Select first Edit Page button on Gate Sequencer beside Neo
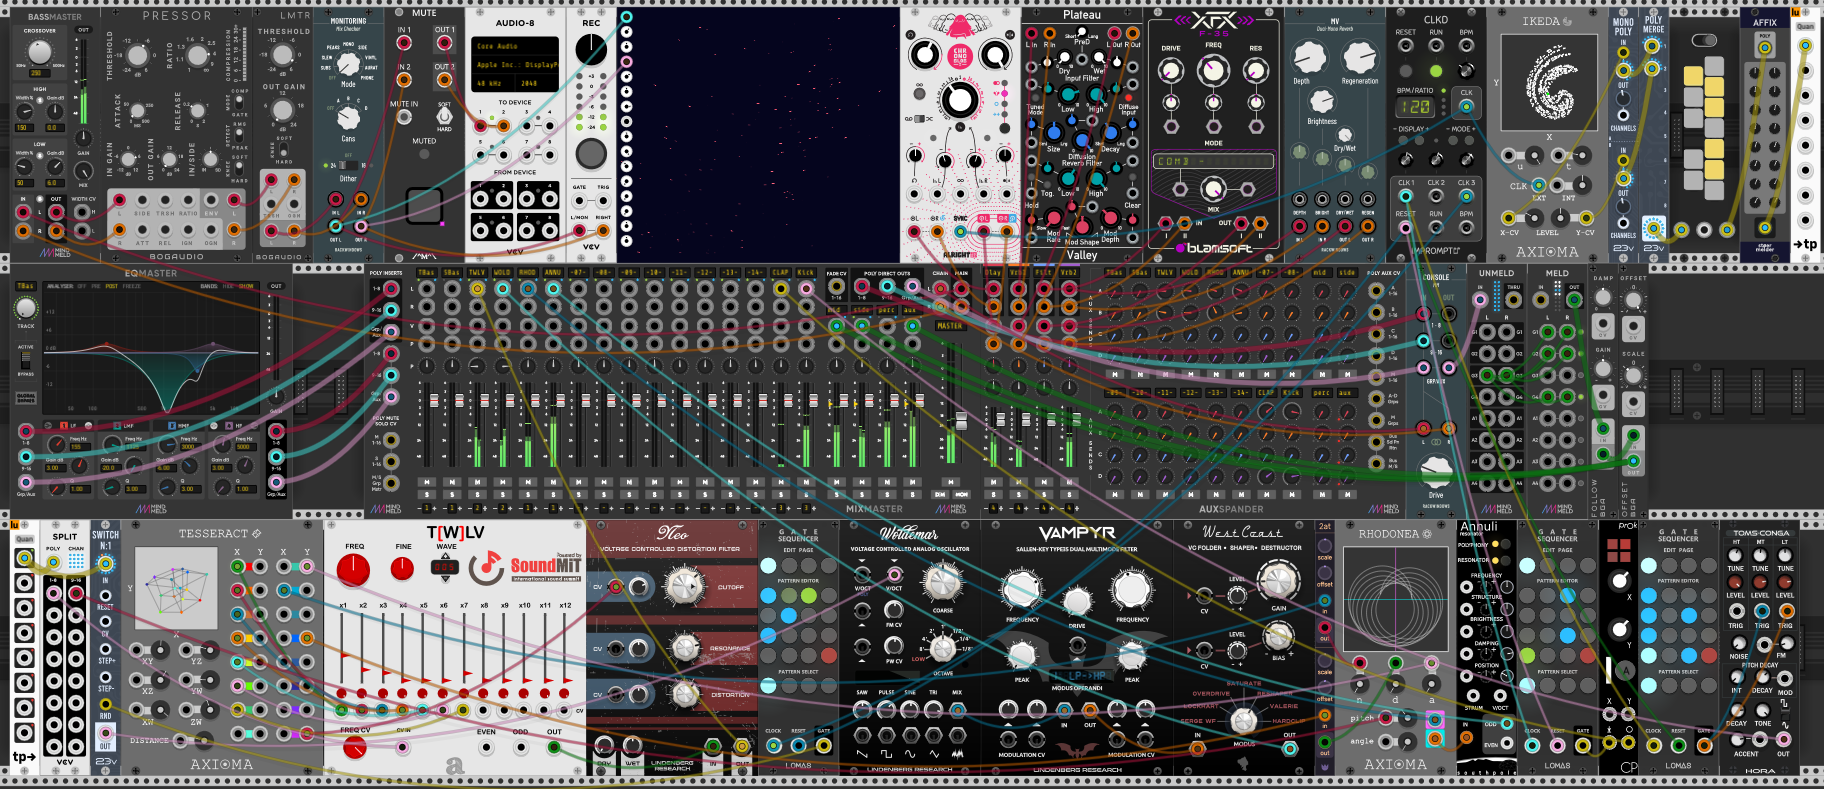 coord(767,566)
